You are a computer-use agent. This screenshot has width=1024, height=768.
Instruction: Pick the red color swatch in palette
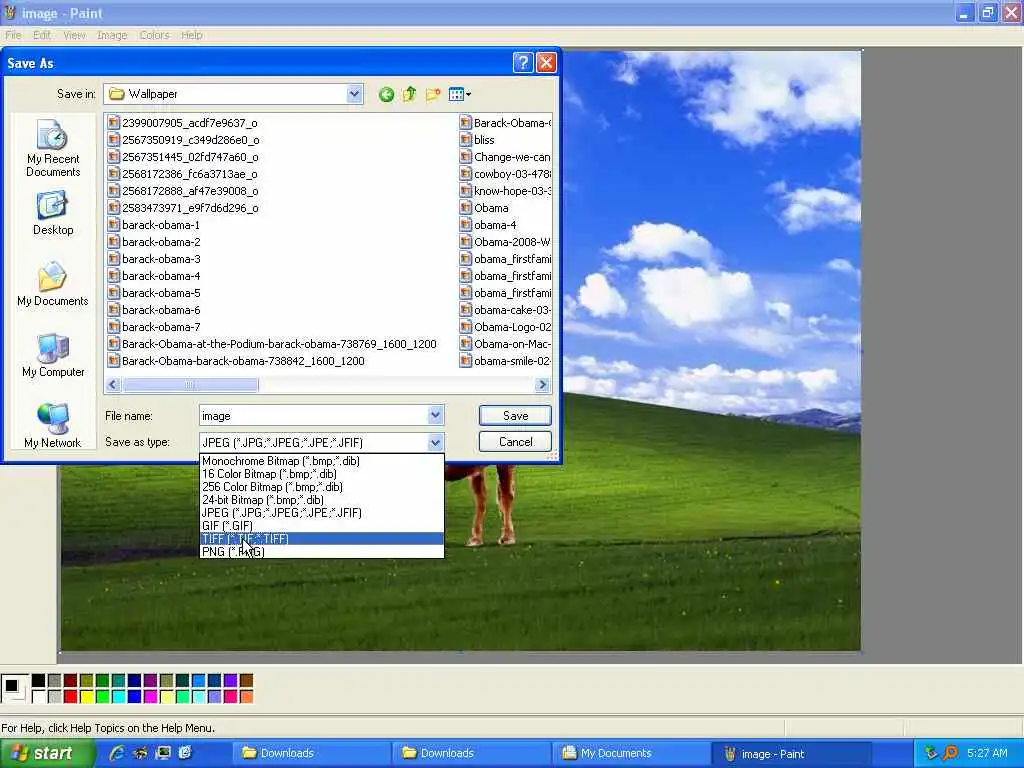(x=71, y=697)
